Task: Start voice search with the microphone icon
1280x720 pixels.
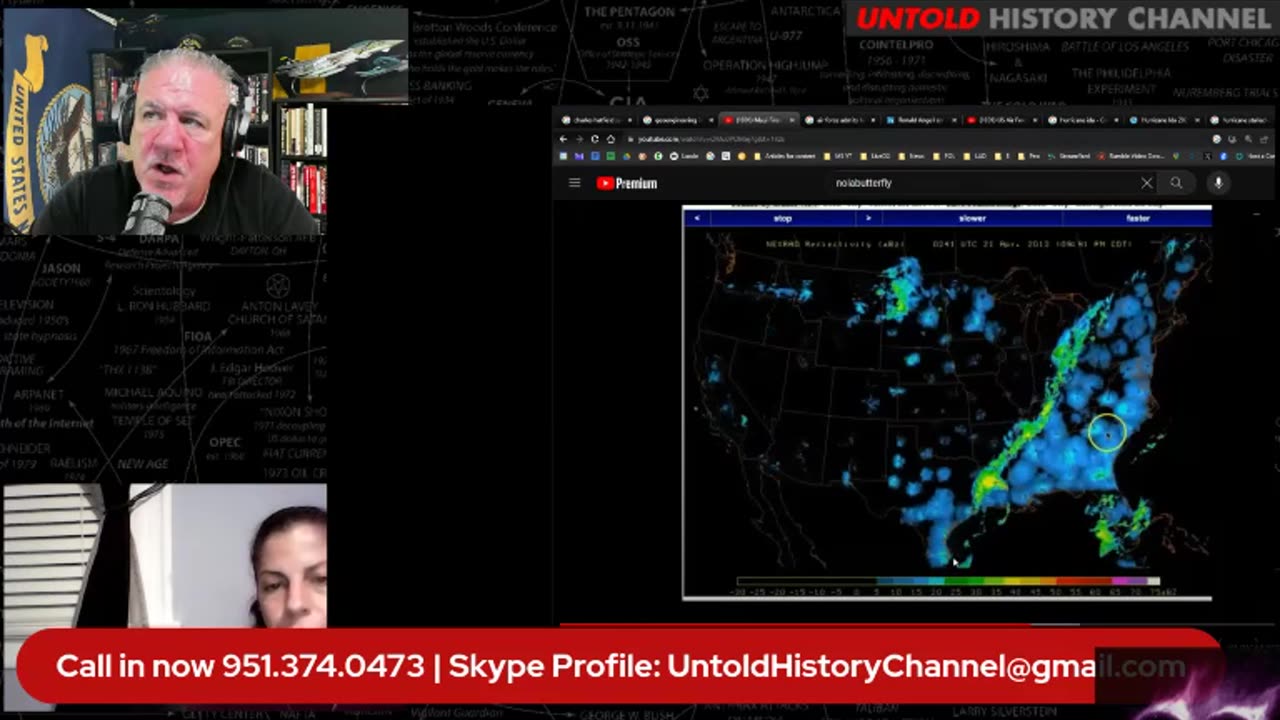Action: 1218,183
